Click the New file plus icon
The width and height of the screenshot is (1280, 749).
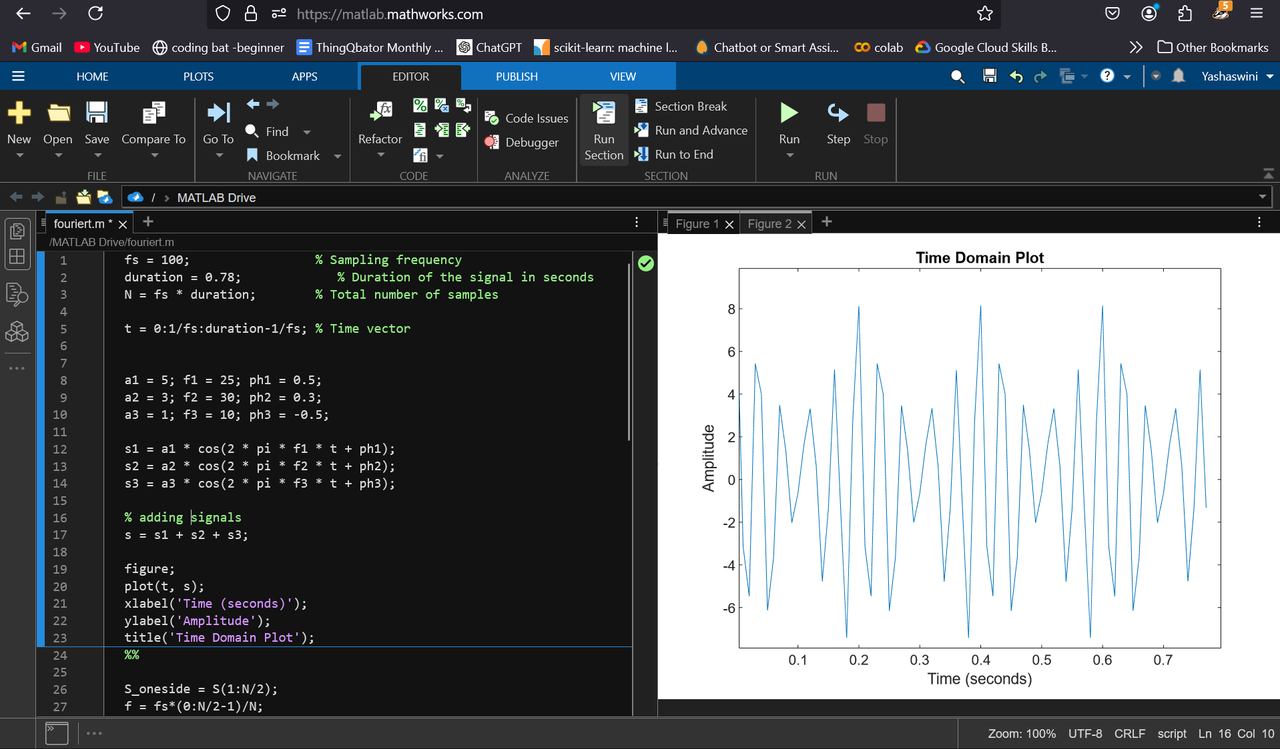point(19,112)
